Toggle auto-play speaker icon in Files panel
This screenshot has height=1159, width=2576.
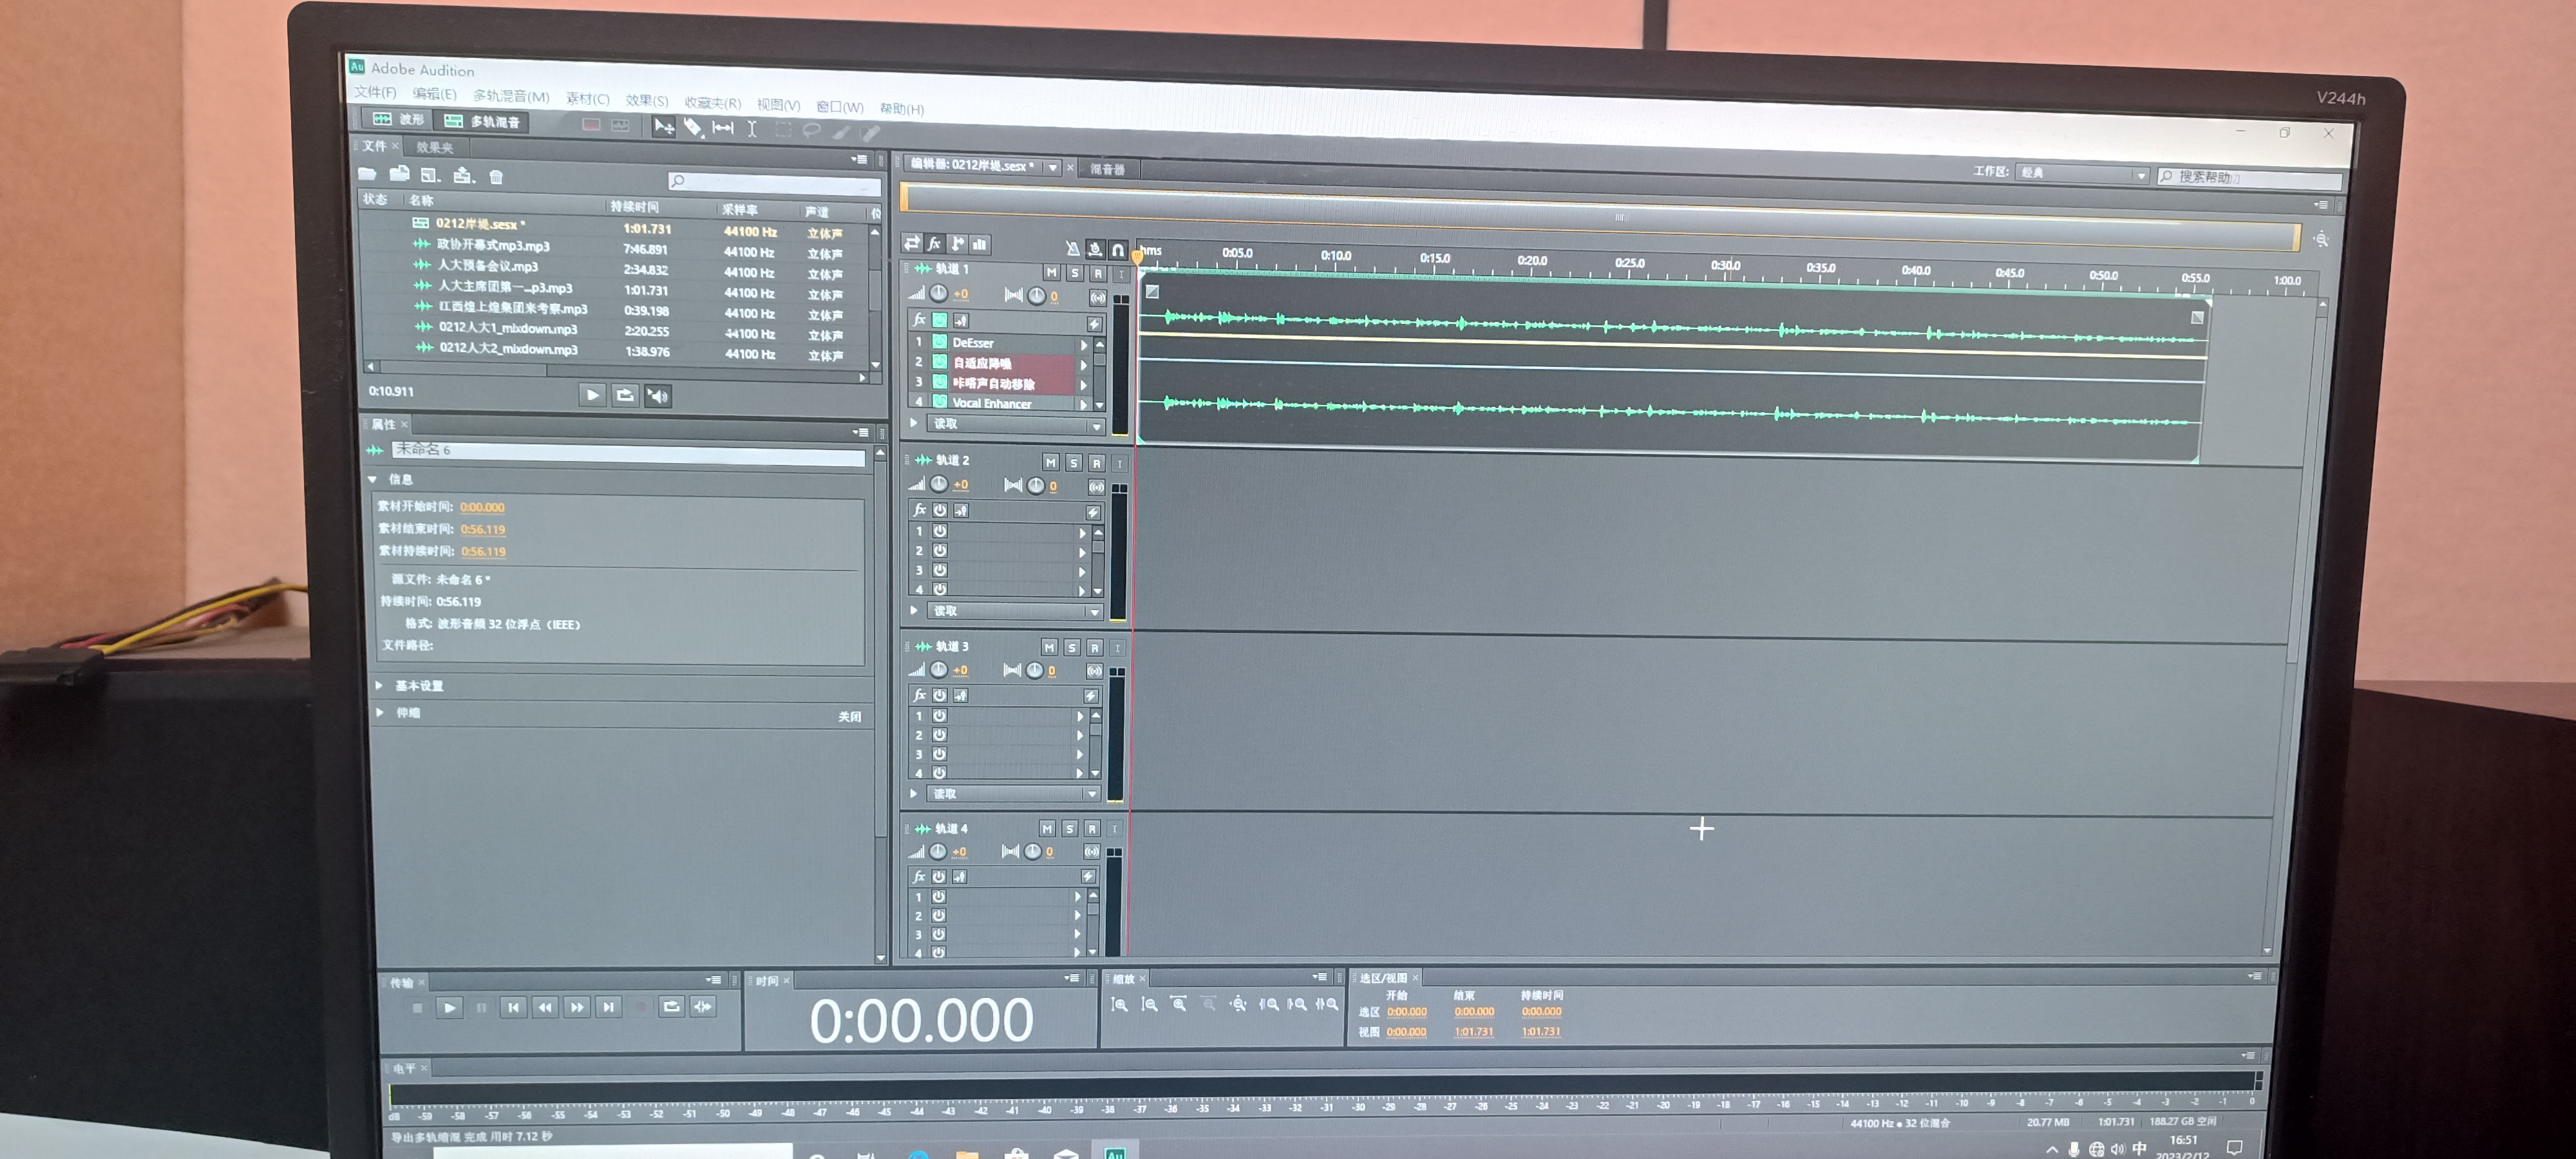point(657,396)
